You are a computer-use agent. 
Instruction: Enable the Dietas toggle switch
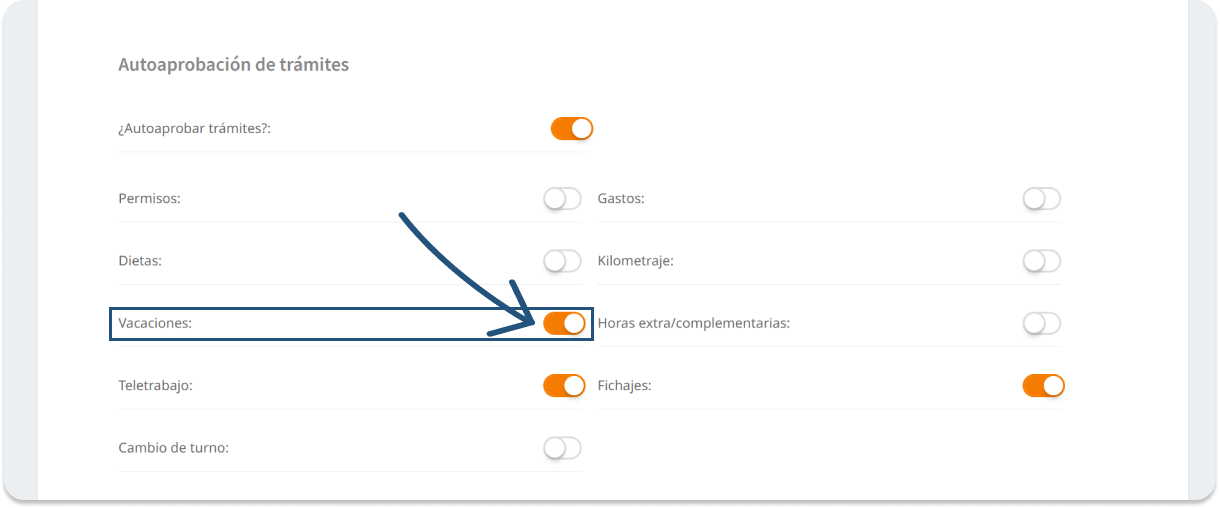coord(562,261)
